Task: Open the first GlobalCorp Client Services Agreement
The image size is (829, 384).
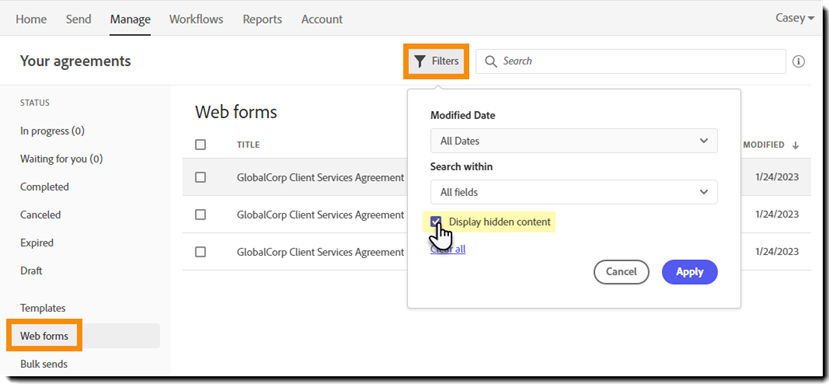Action: pos(320,178)
